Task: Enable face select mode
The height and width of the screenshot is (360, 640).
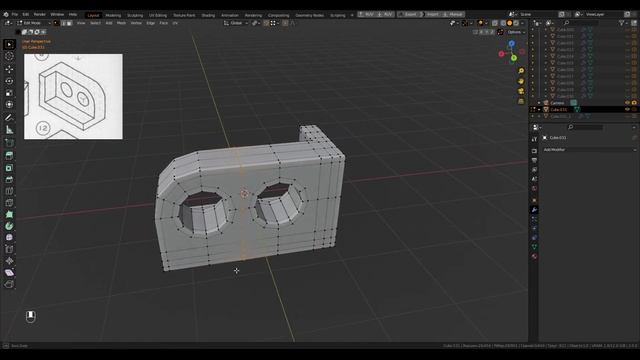Action: pyautogui.click(x=69, y=23)
